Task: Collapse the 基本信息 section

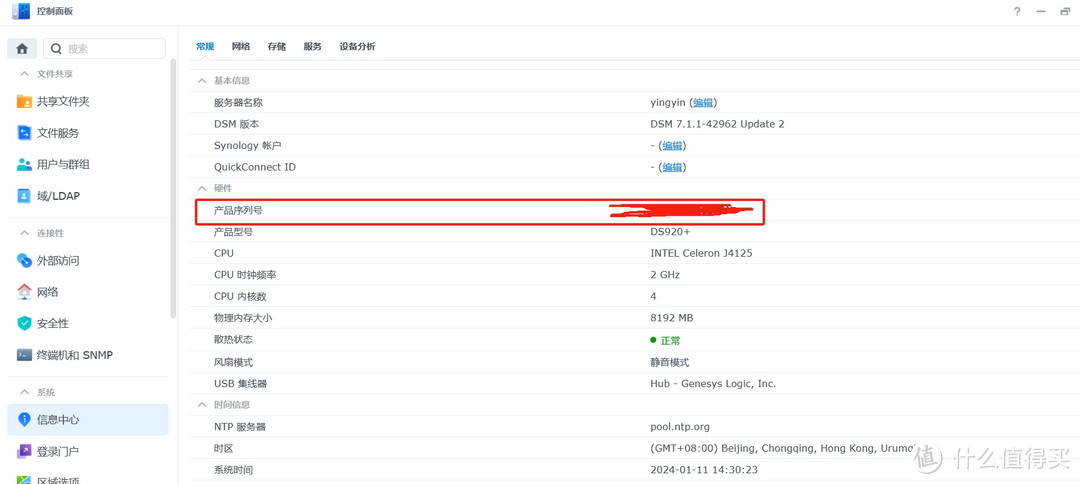Action: [202, 81]
